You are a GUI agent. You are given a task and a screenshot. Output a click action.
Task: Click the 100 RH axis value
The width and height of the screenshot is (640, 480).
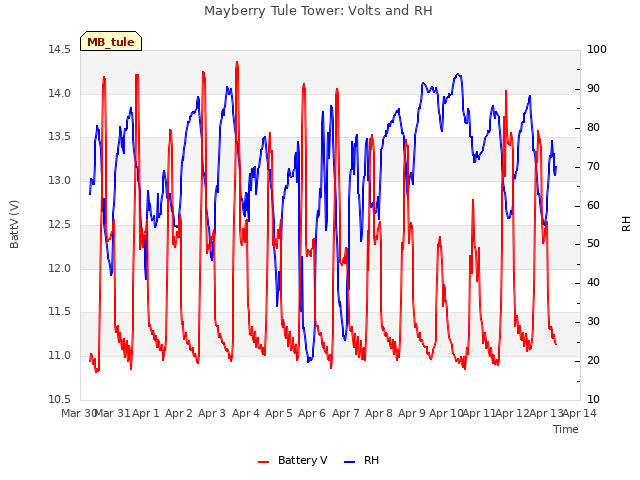coord(597,49)
